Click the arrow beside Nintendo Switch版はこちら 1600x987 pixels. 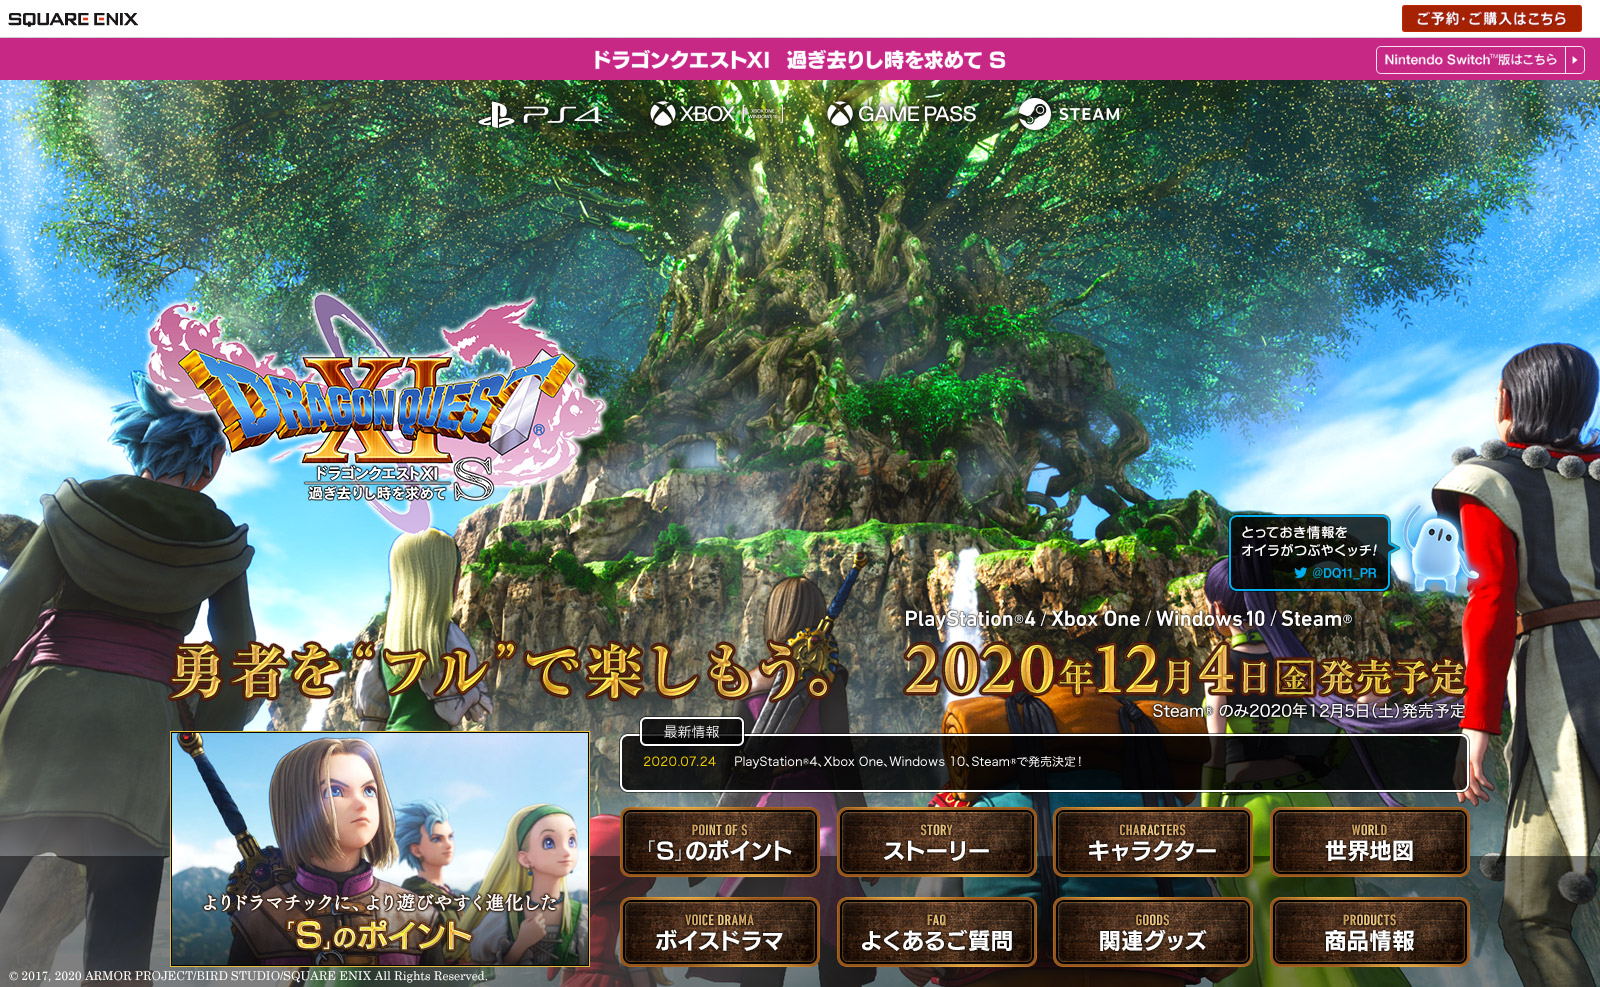click(1575, 60)
